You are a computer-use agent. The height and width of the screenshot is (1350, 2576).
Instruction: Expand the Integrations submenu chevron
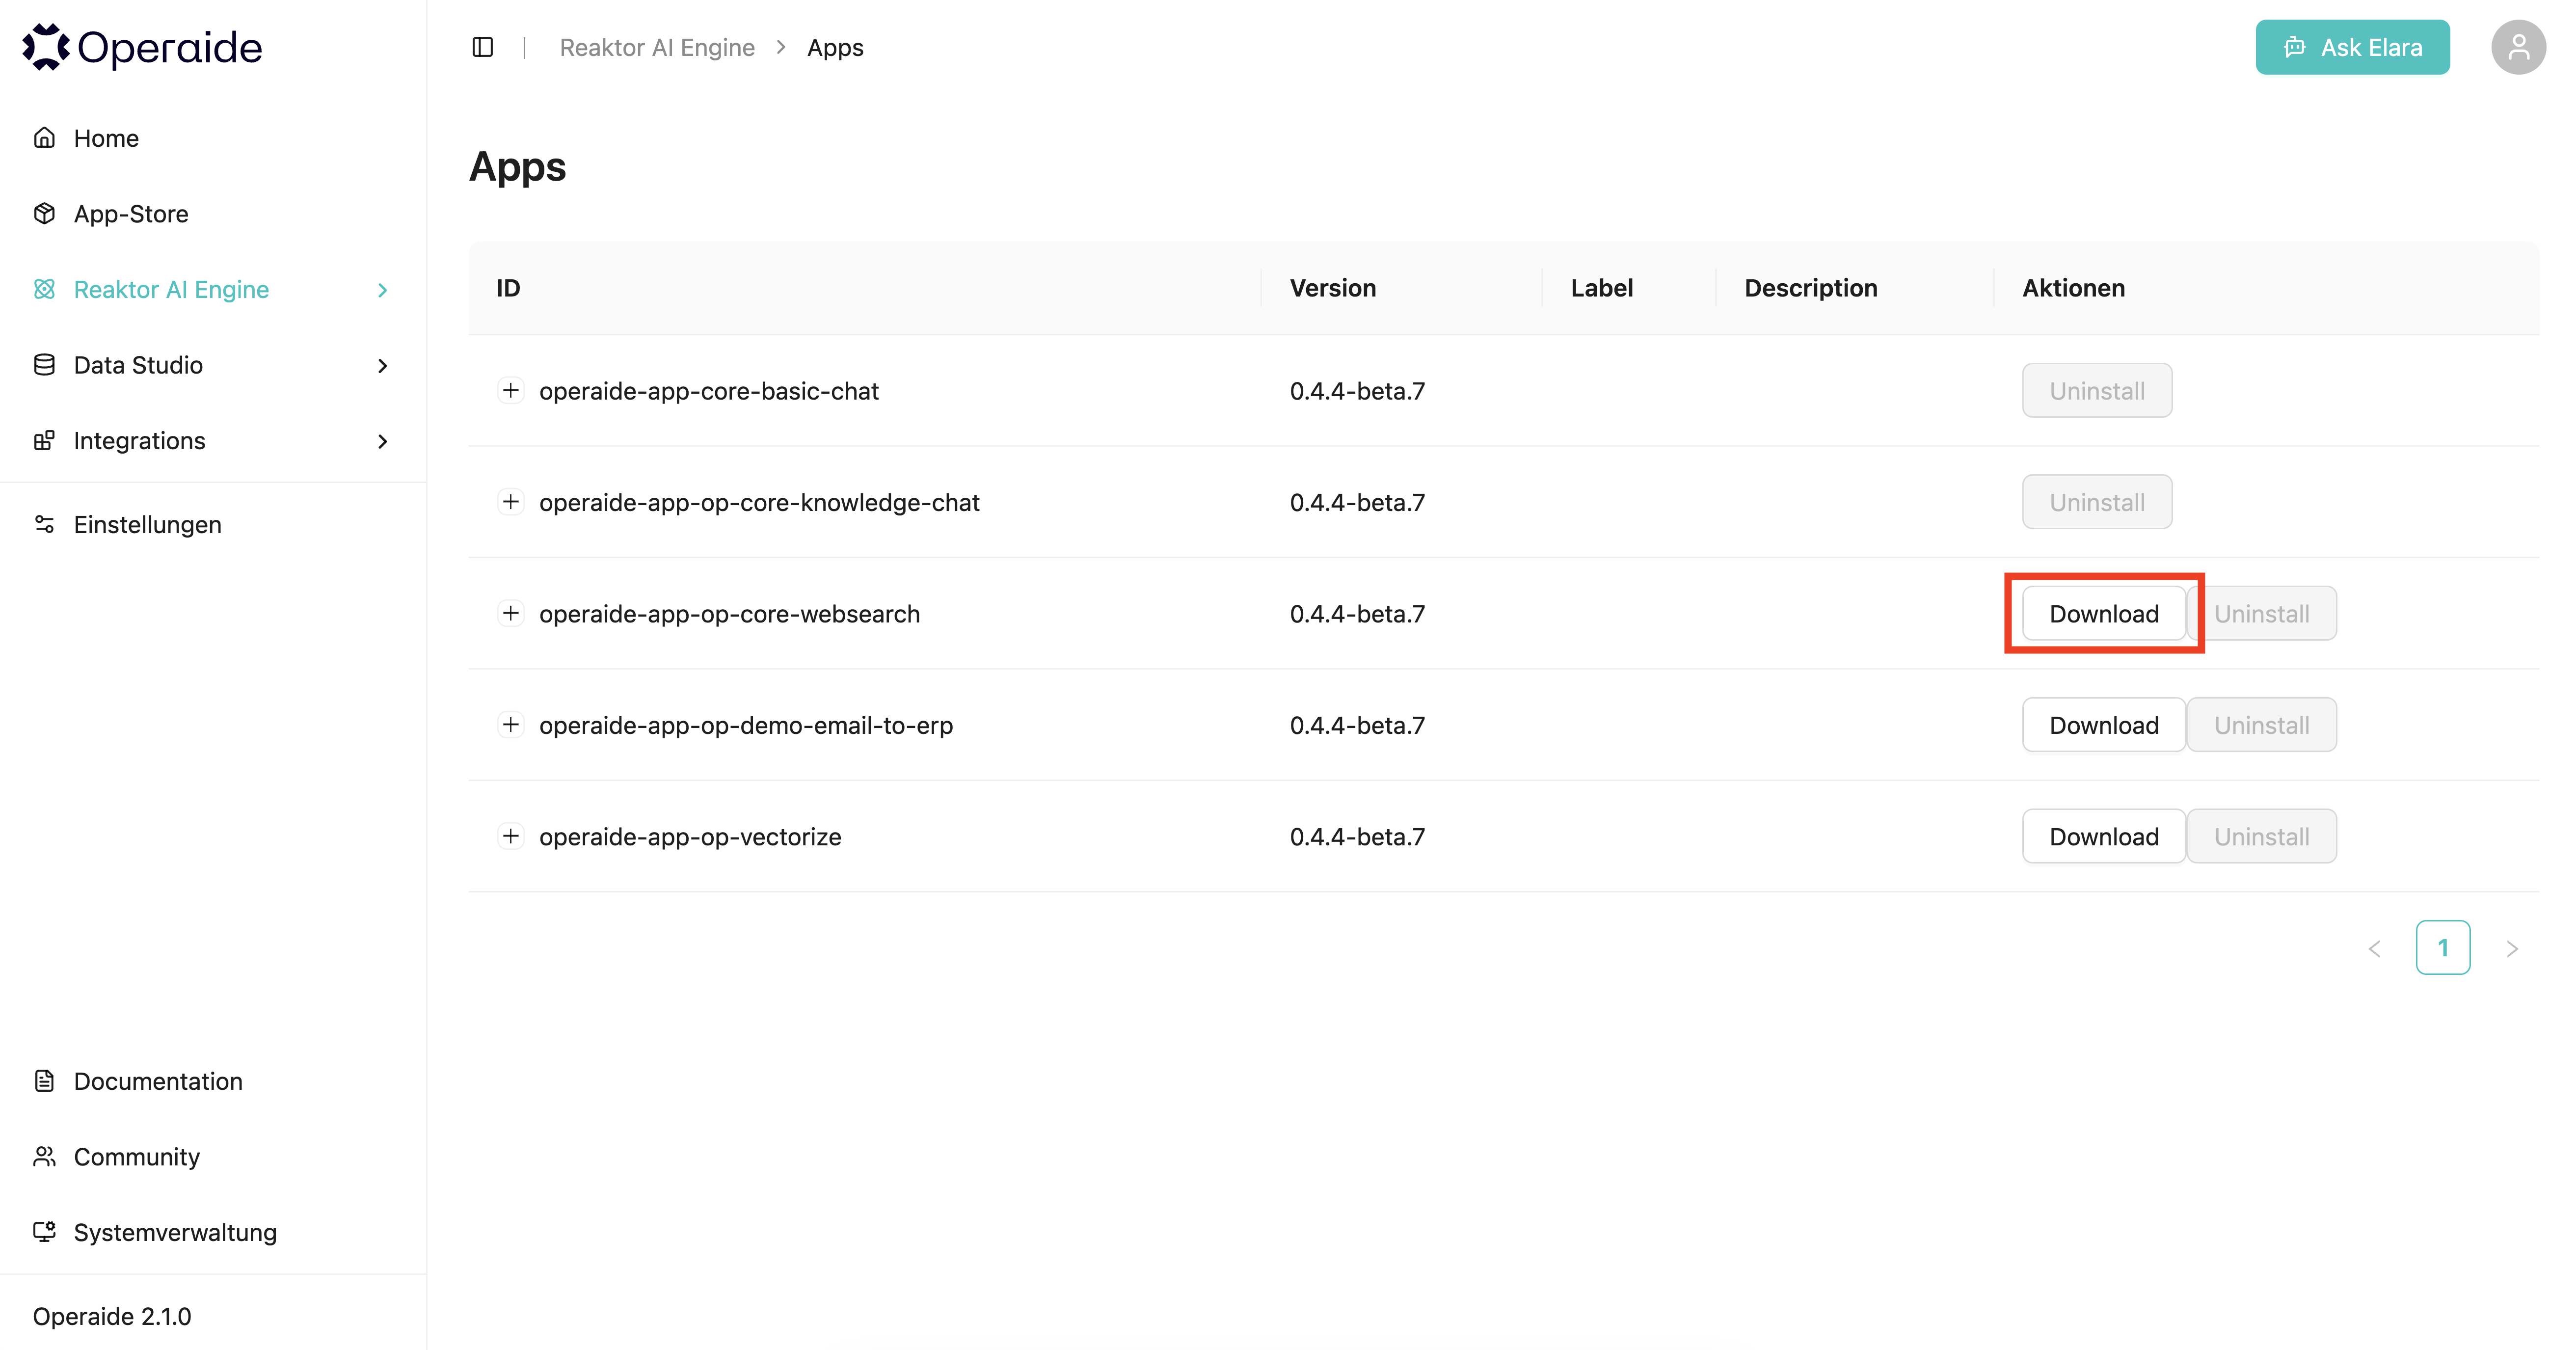pos(382,441)
